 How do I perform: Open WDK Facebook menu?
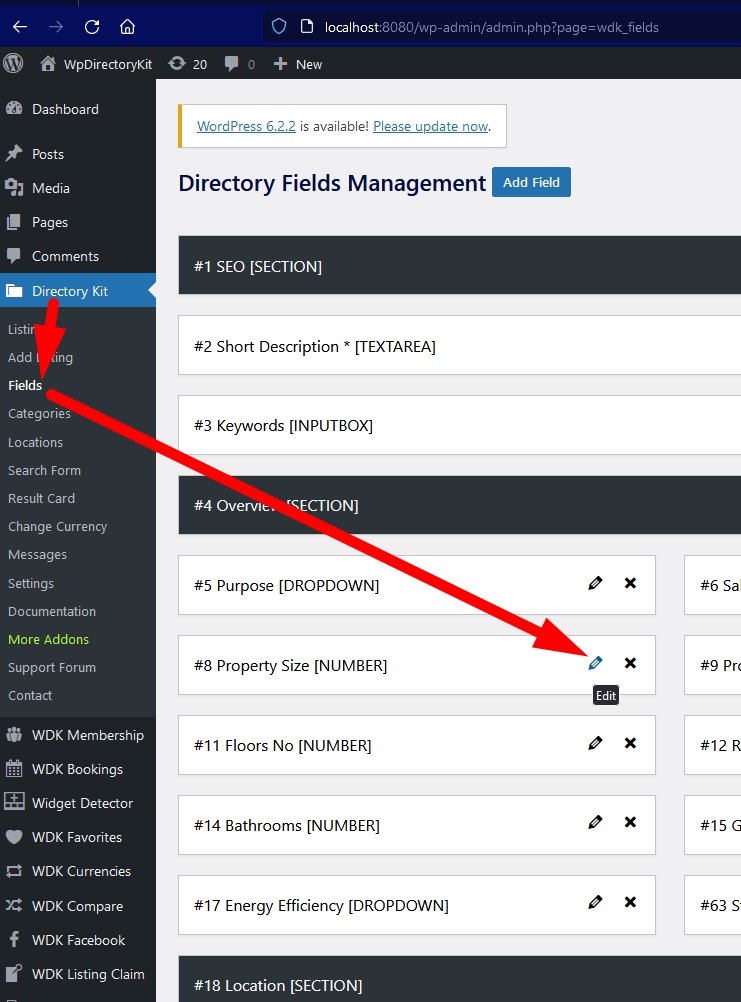point(79,940)
